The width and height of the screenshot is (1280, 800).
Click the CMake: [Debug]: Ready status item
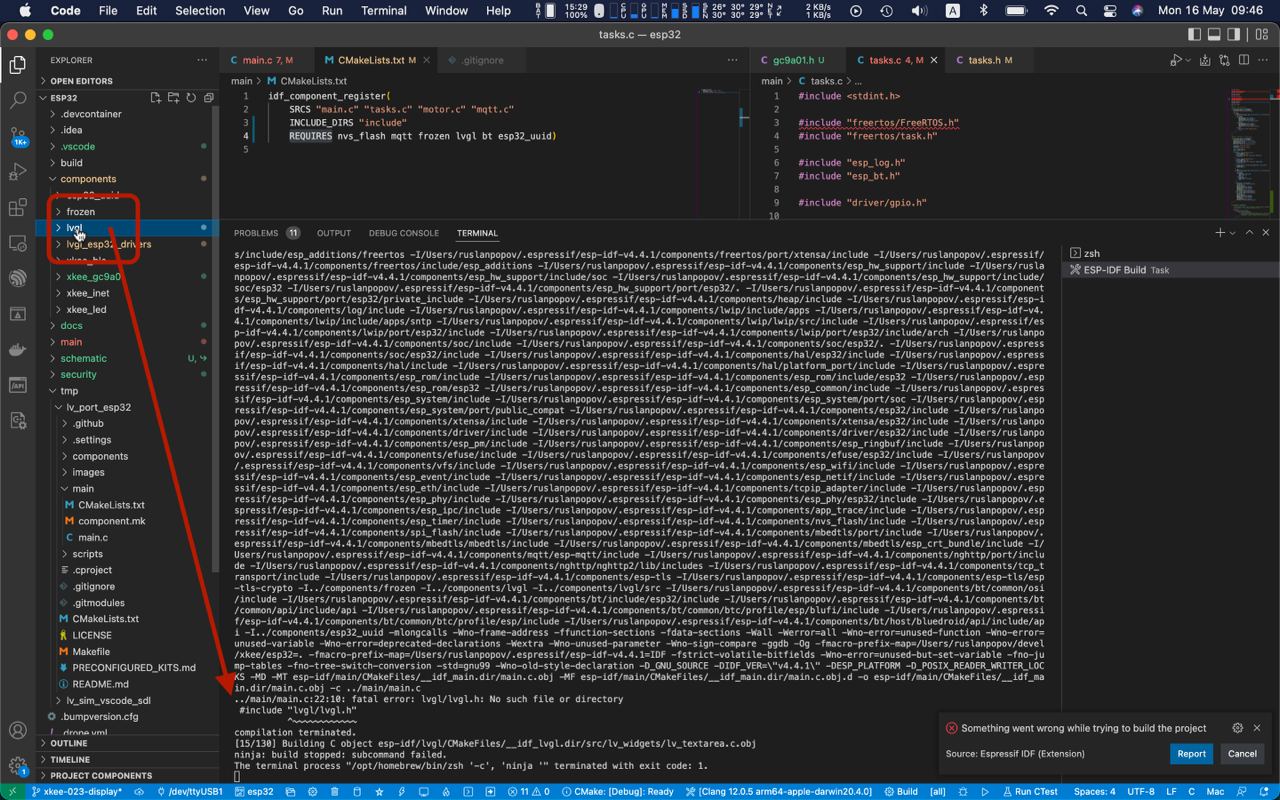[x=618, y=791]
